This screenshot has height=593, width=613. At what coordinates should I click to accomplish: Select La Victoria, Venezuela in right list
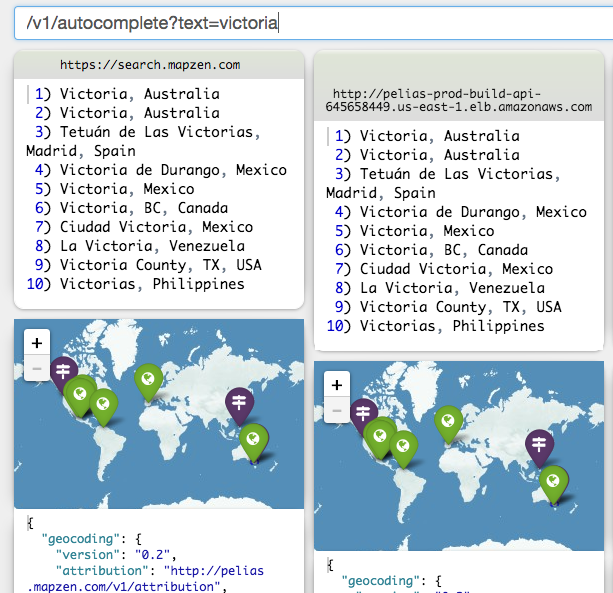440,288
